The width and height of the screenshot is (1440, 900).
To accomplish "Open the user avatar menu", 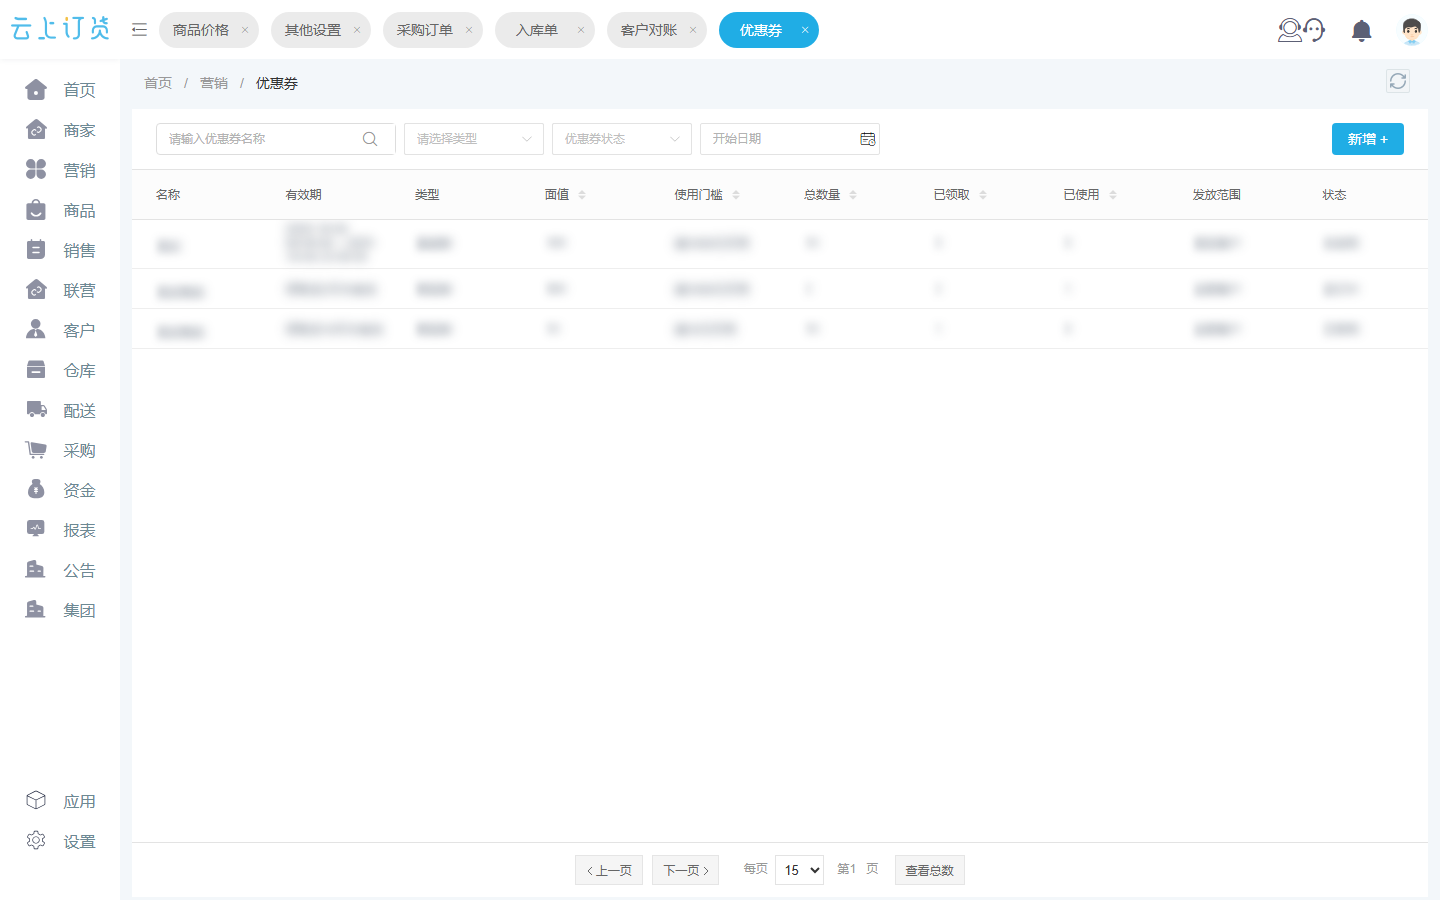I will point(1412,30).
